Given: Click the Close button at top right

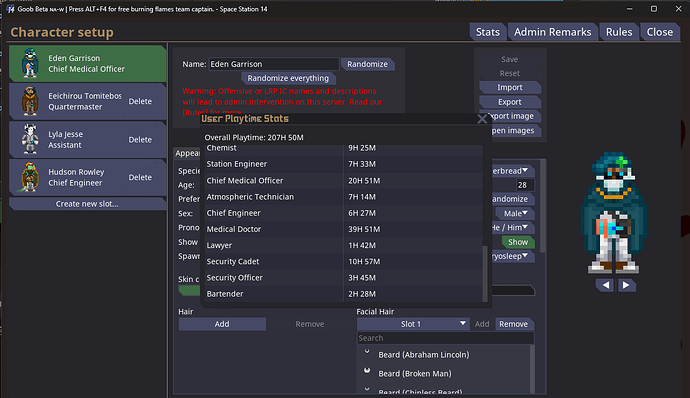Looking at the screenshot, I should click(x=659, y=32).
